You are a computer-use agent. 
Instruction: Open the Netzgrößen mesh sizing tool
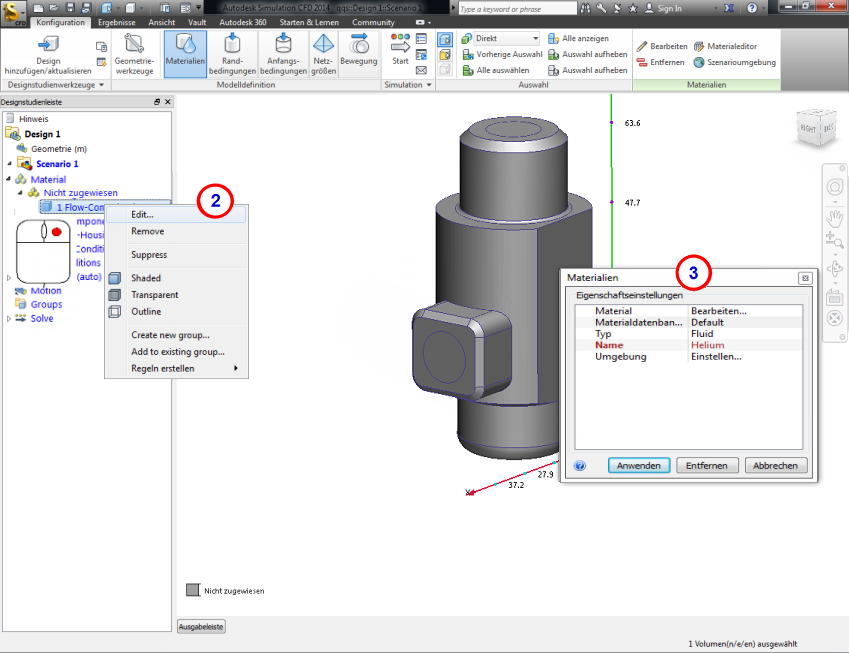(323, 54)
